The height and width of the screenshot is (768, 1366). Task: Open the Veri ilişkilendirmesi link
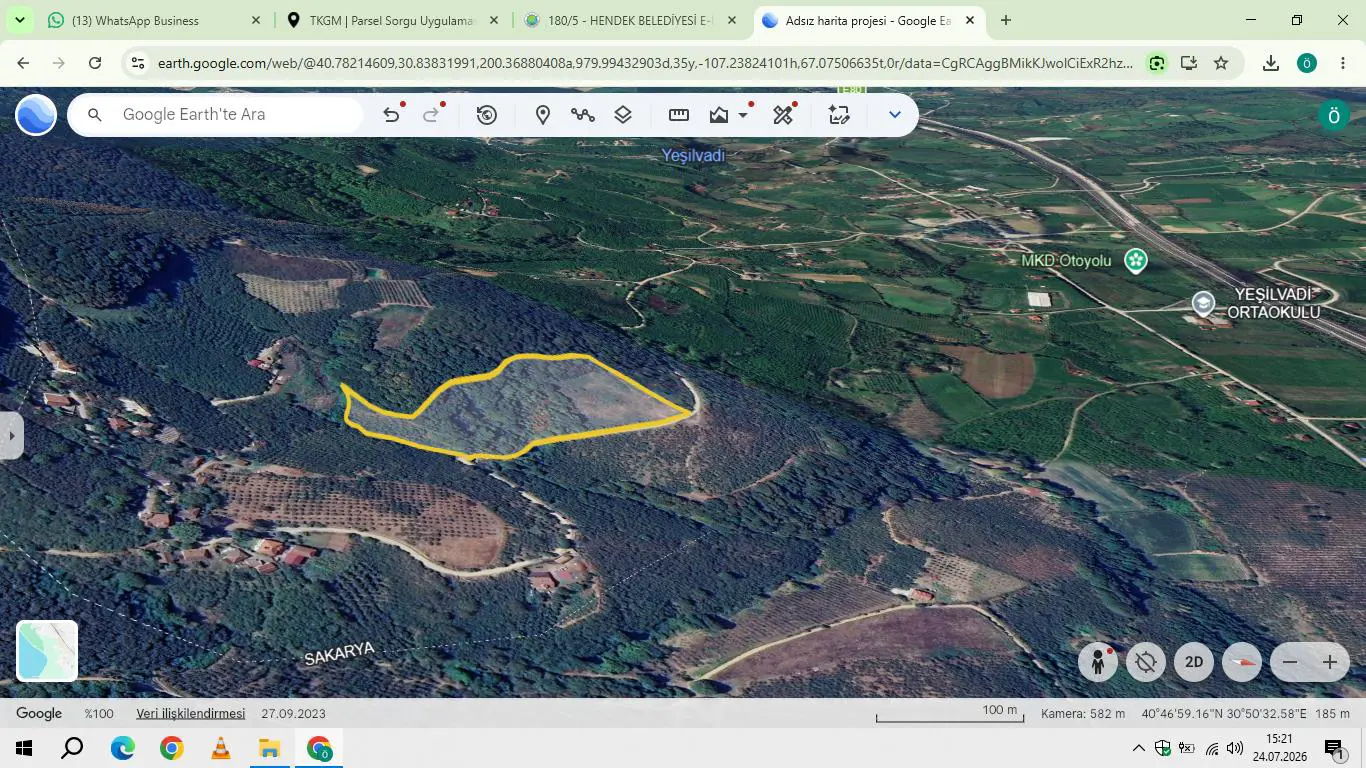click(x=191, y=713)
